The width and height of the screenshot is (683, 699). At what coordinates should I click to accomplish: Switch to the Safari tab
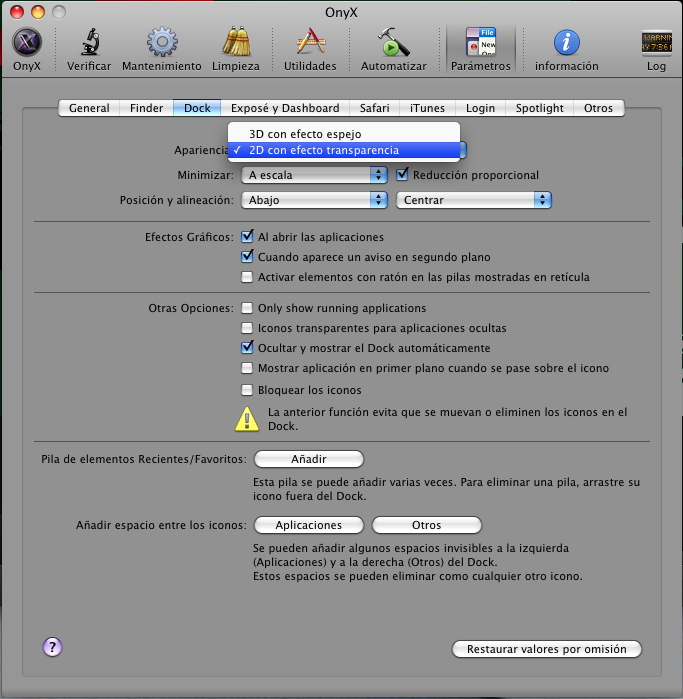tap(374, 108)
